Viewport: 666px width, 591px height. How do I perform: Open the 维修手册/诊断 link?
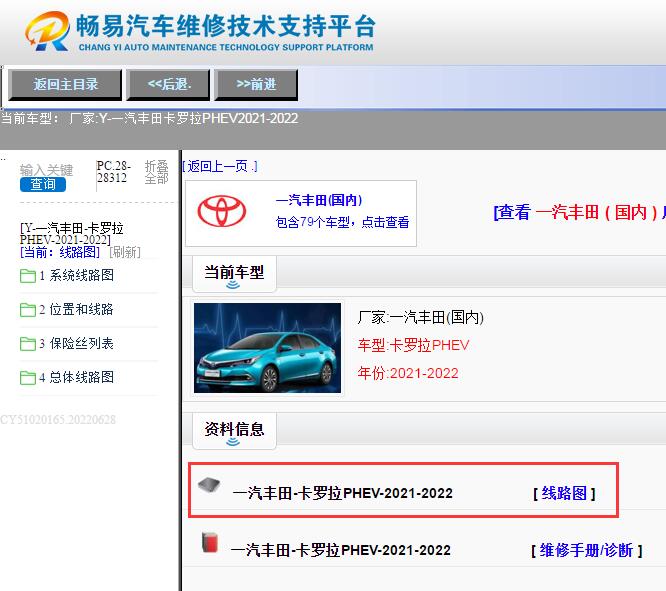tap(587, 551)
